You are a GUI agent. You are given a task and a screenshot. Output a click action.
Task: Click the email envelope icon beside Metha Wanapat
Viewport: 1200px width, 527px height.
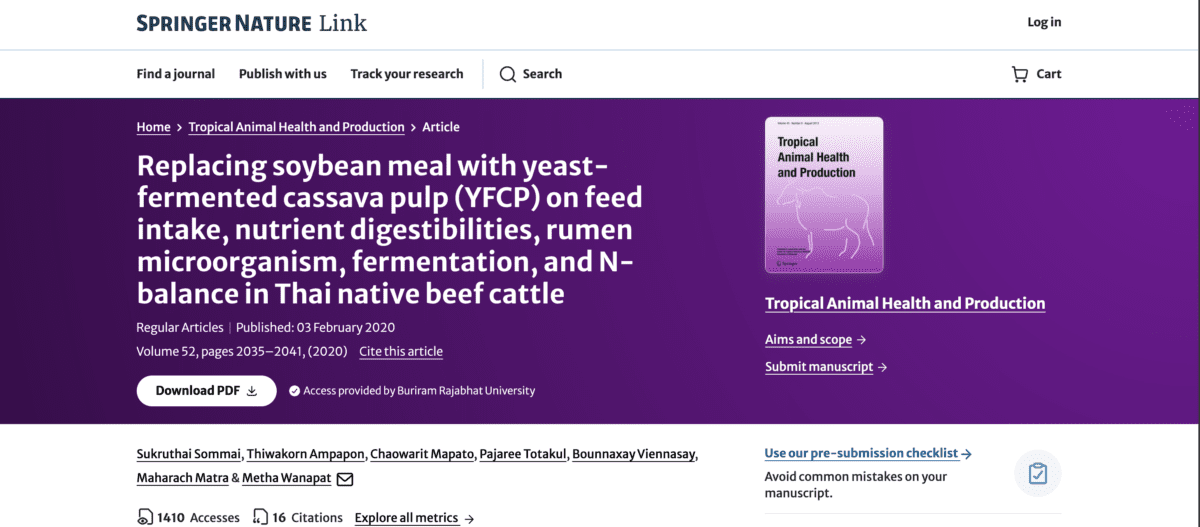345,479
